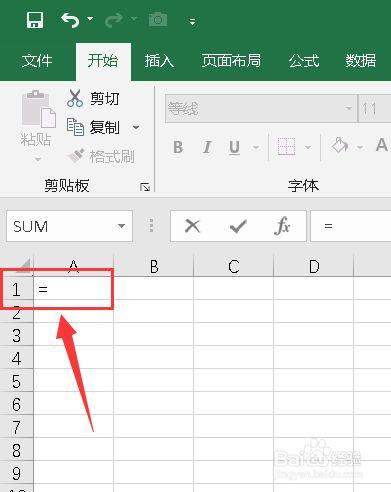391x492 pixels.
Task: Select column D header
Action: (314, 266)
